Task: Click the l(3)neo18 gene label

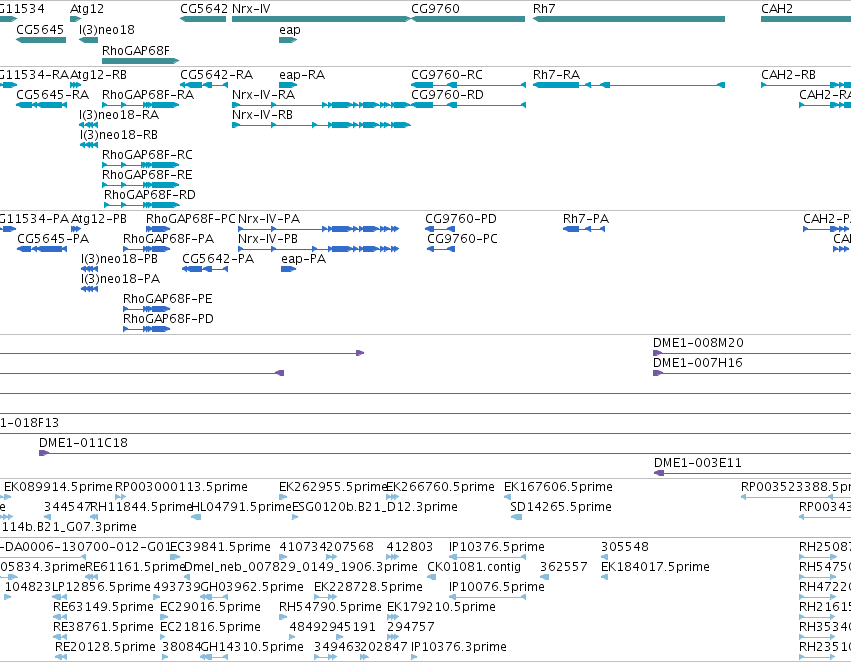Action: (x=107, y=29)
